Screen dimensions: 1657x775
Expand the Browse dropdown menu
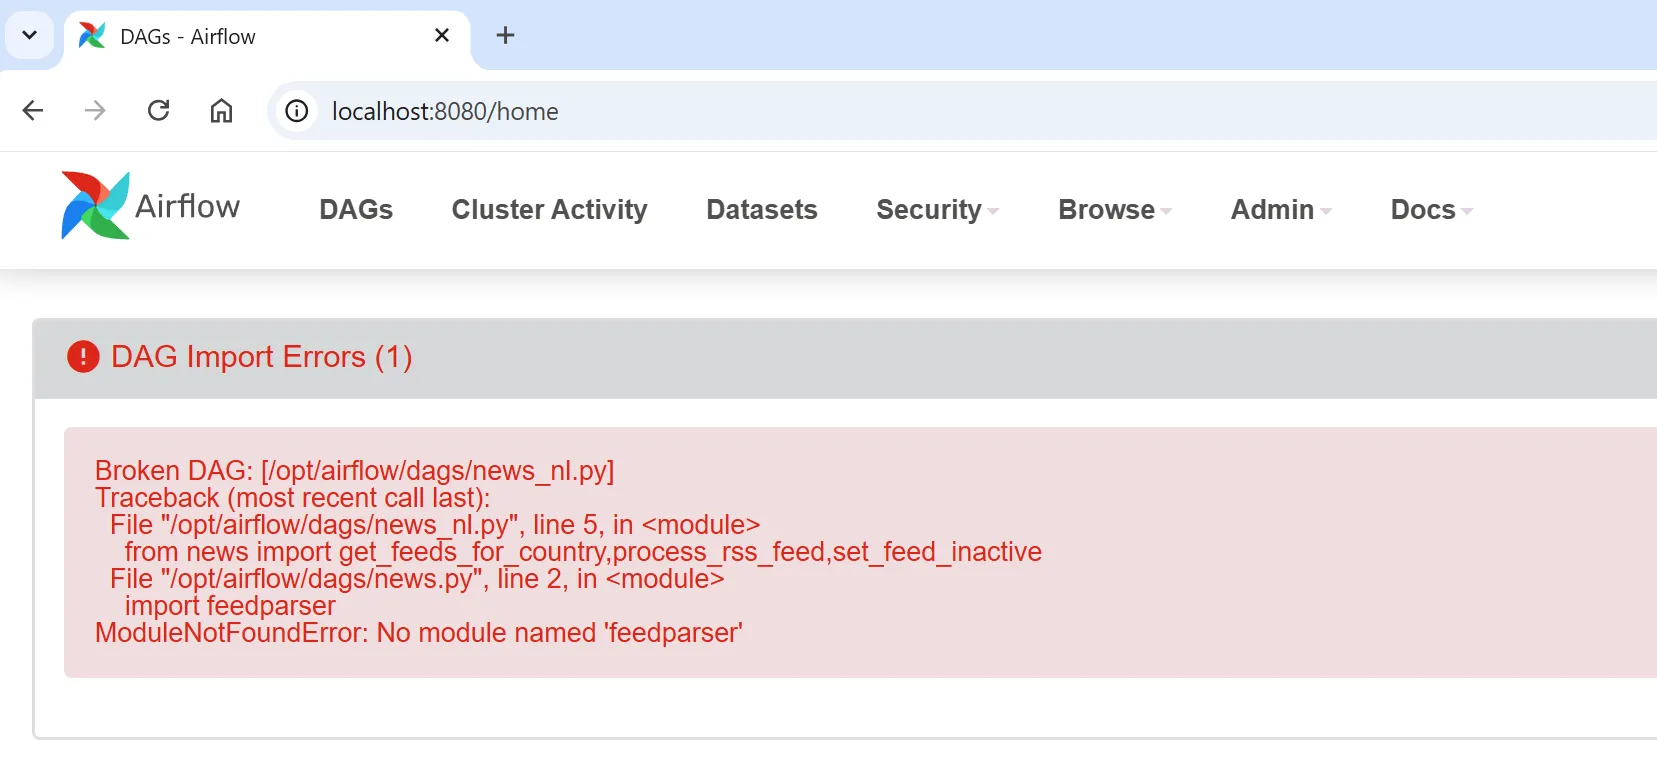click(x=1114, y=210)
